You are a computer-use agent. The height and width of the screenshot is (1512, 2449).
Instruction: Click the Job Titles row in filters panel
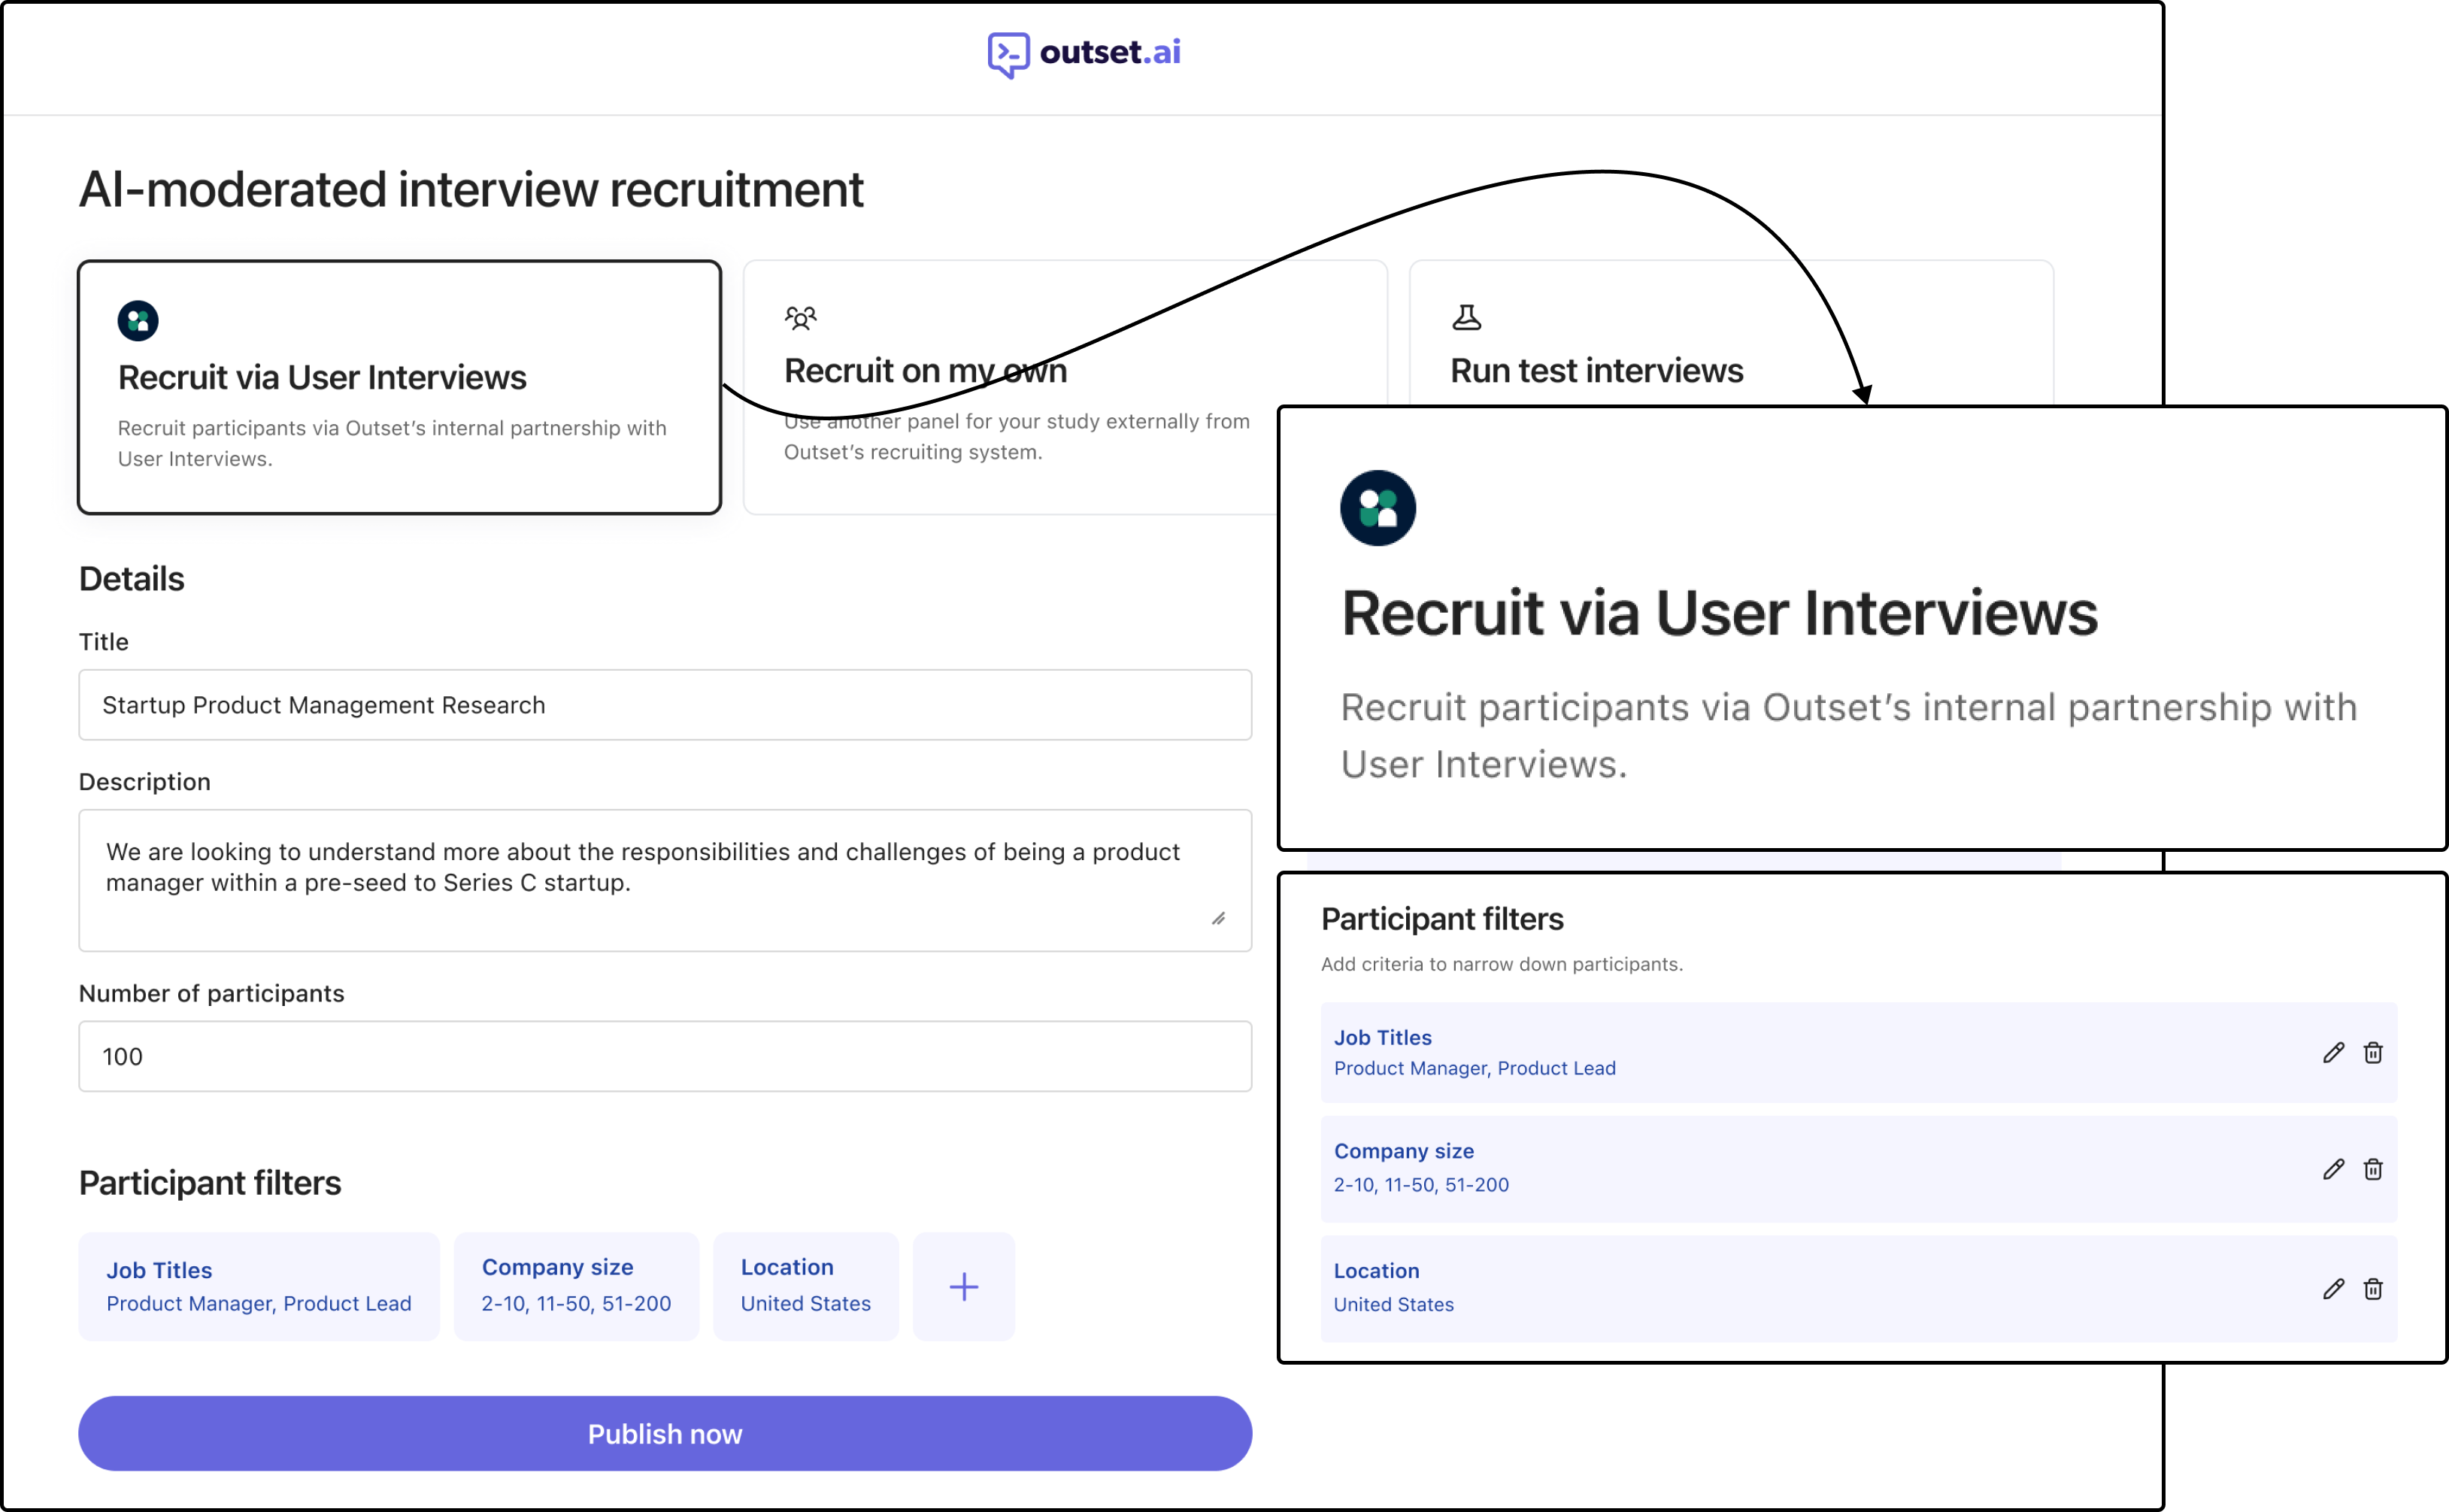pyautogui.click(x=1858, y=1052)
